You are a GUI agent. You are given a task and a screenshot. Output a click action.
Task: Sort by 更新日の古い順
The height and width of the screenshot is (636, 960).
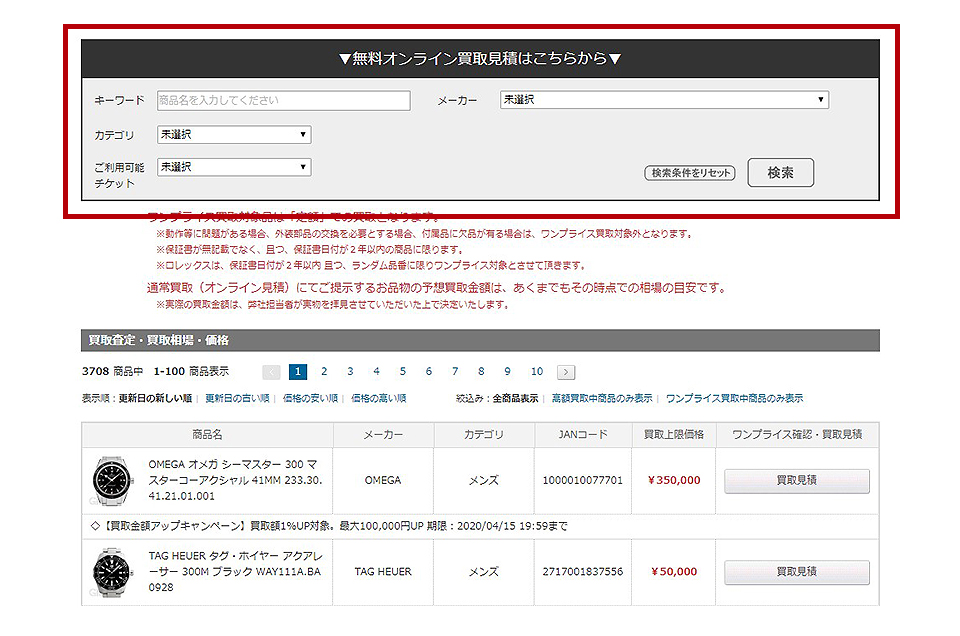click(238, 398)
